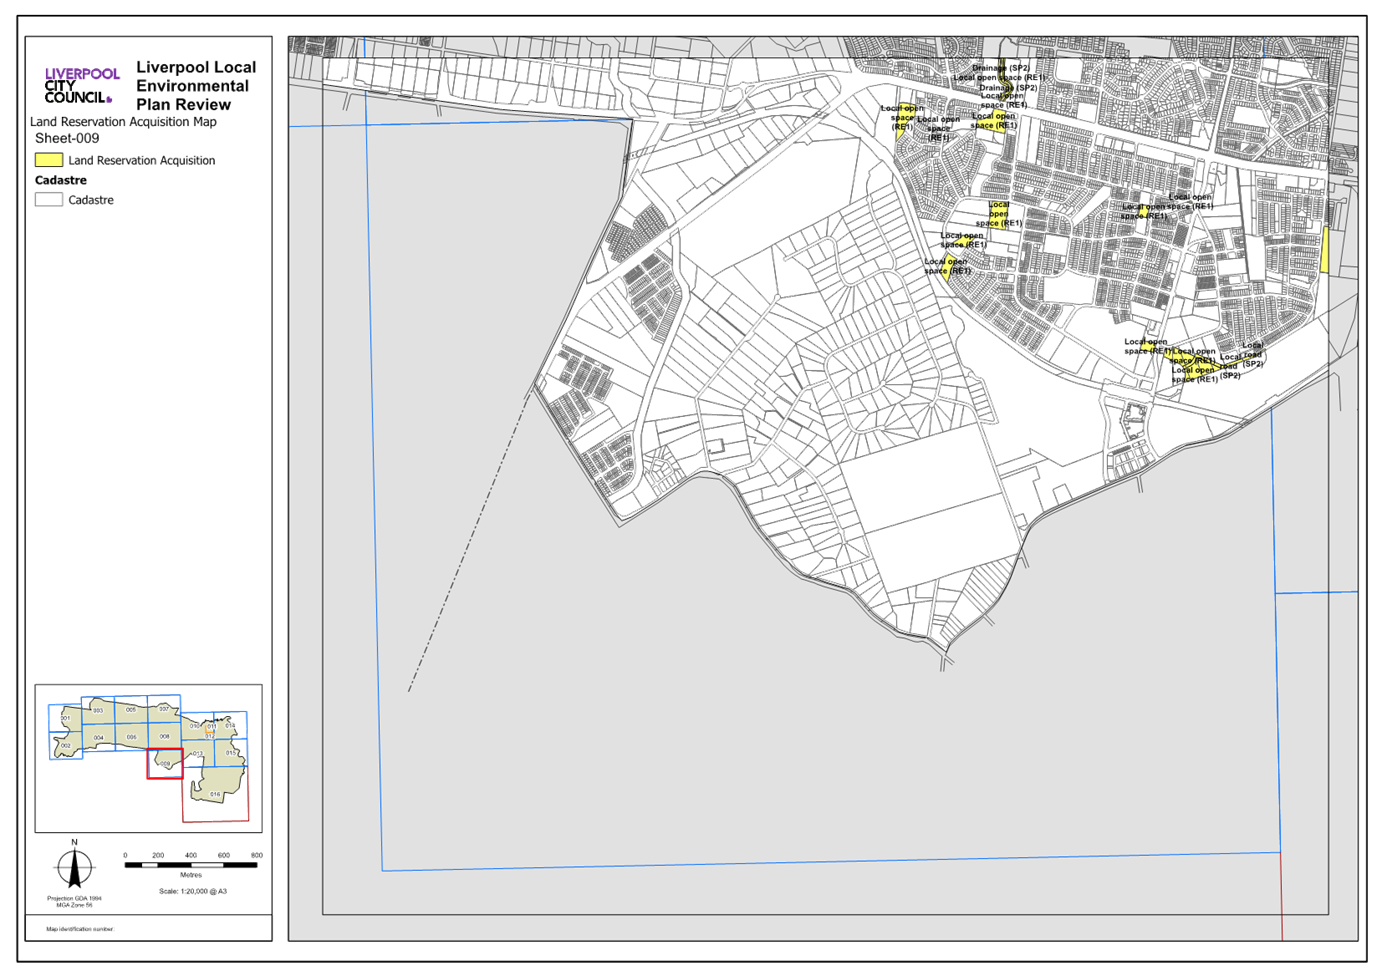Click the "800" mark on the scale bar

tap(256, 856)
